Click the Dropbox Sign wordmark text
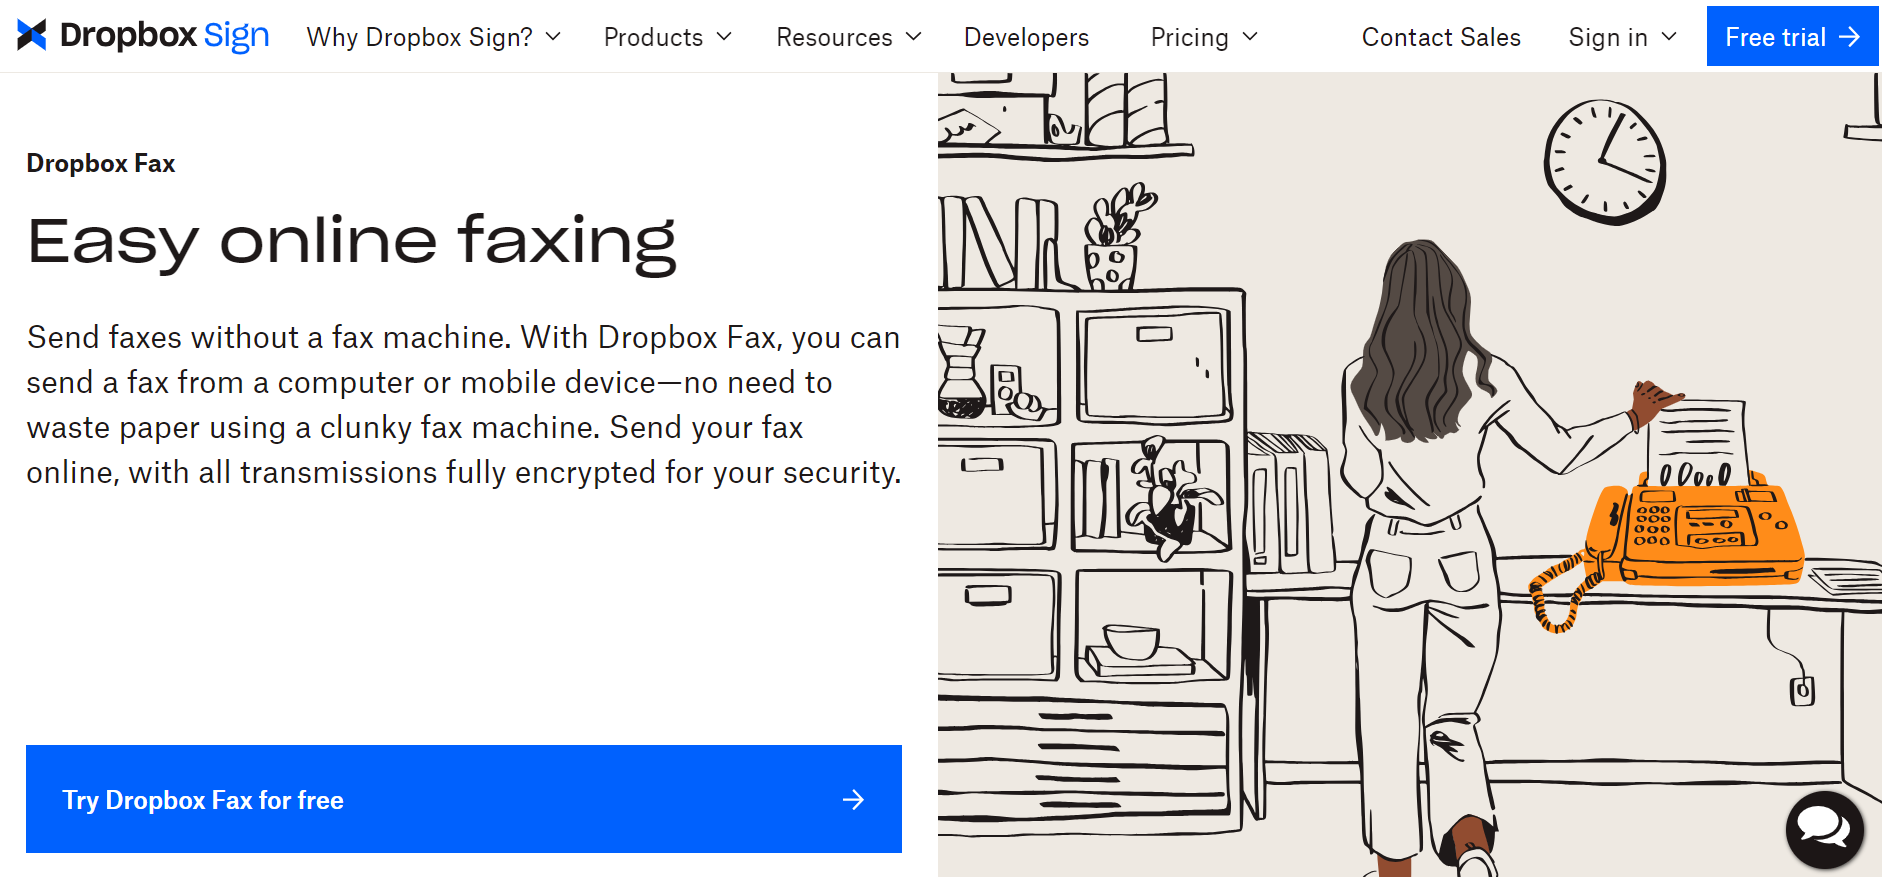1882x877 pixels. (164, 35)
